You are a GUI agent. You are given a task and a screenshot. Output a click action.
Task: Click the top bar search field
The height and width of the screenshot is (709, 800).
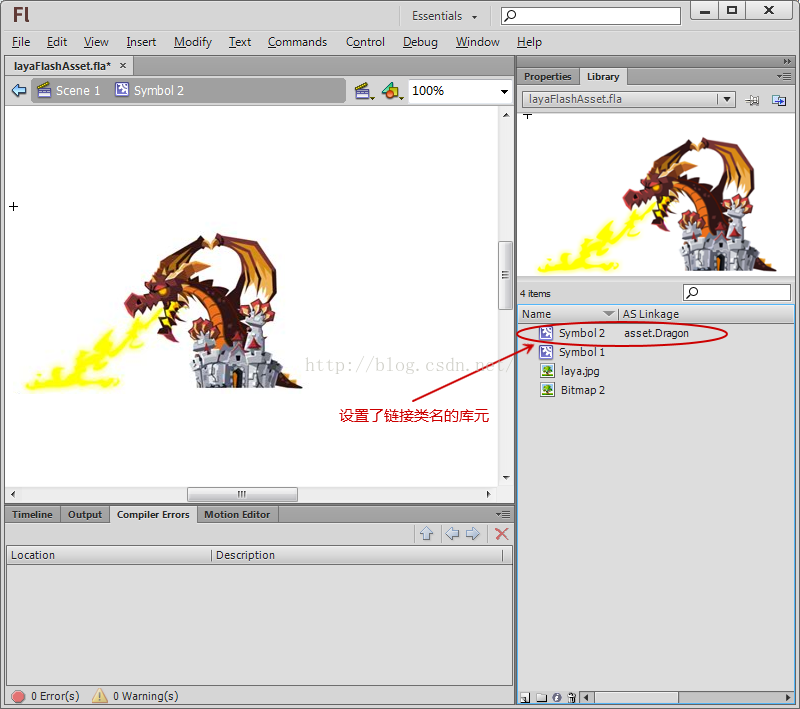591,16
